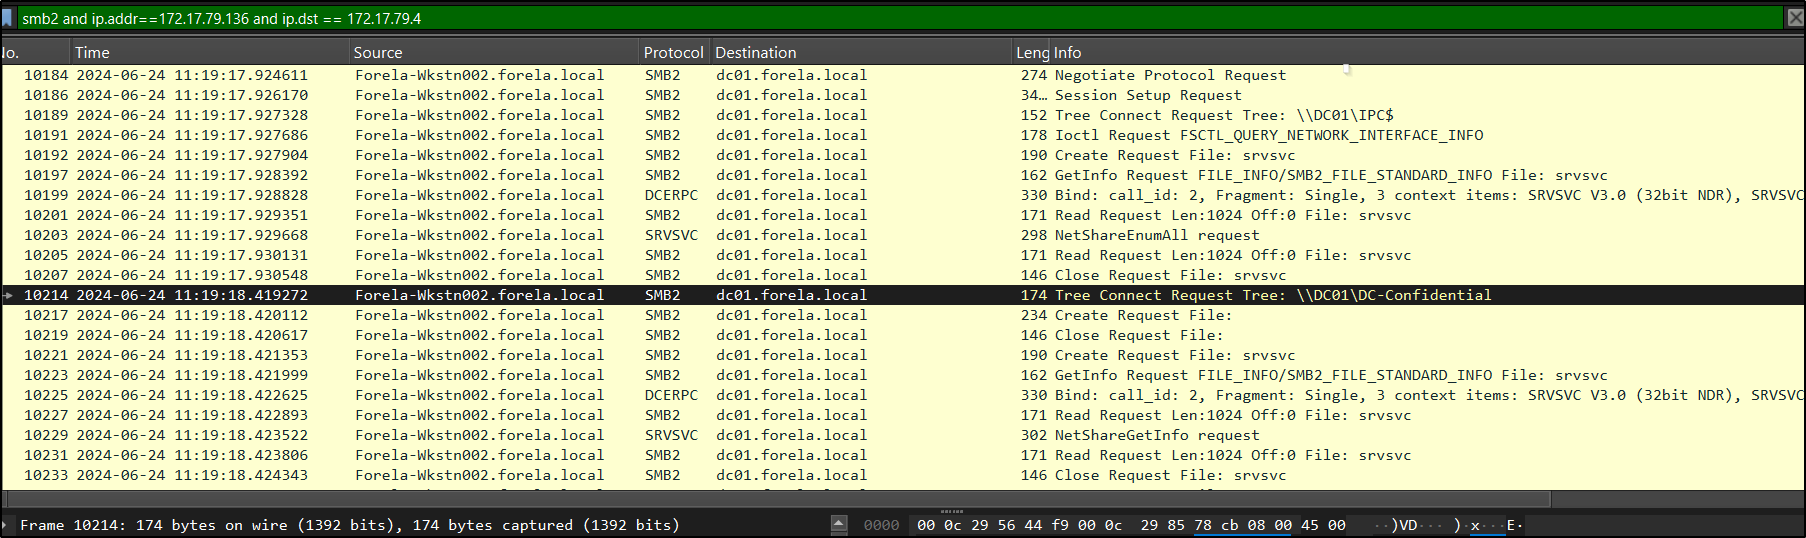Sort packets by the Time column header

(x=92, y=52)
